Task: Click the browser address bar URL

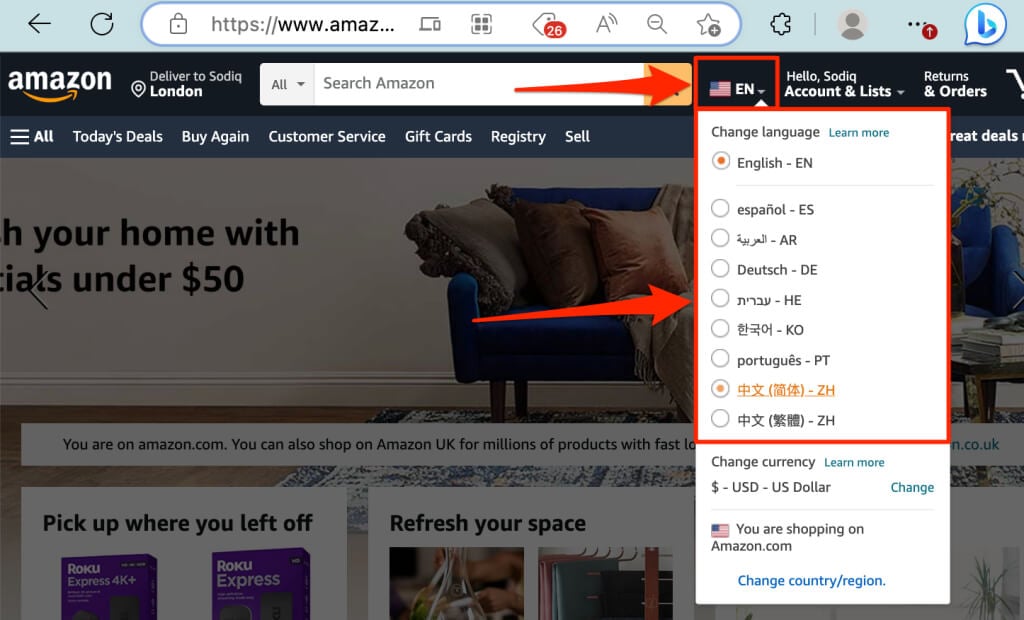Action: [x=302, y=25]
